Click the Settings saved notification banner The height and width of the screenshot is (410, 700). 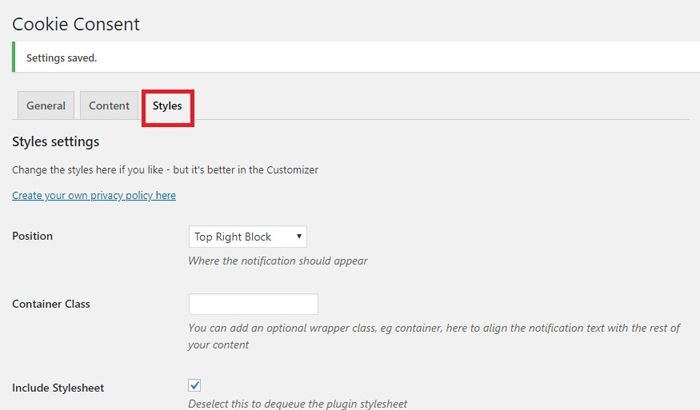coord(356,57)
